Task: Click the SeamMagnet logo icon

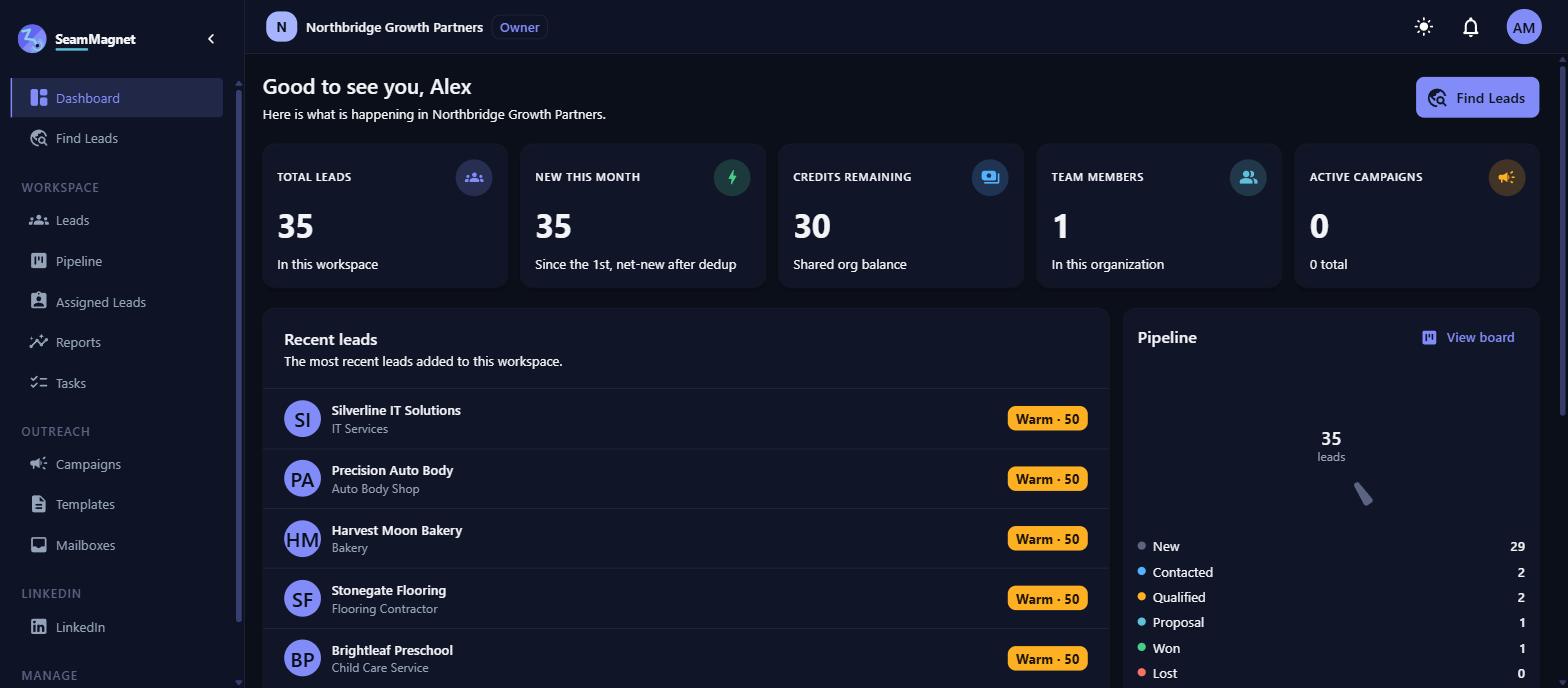Action: coord(32,39)
